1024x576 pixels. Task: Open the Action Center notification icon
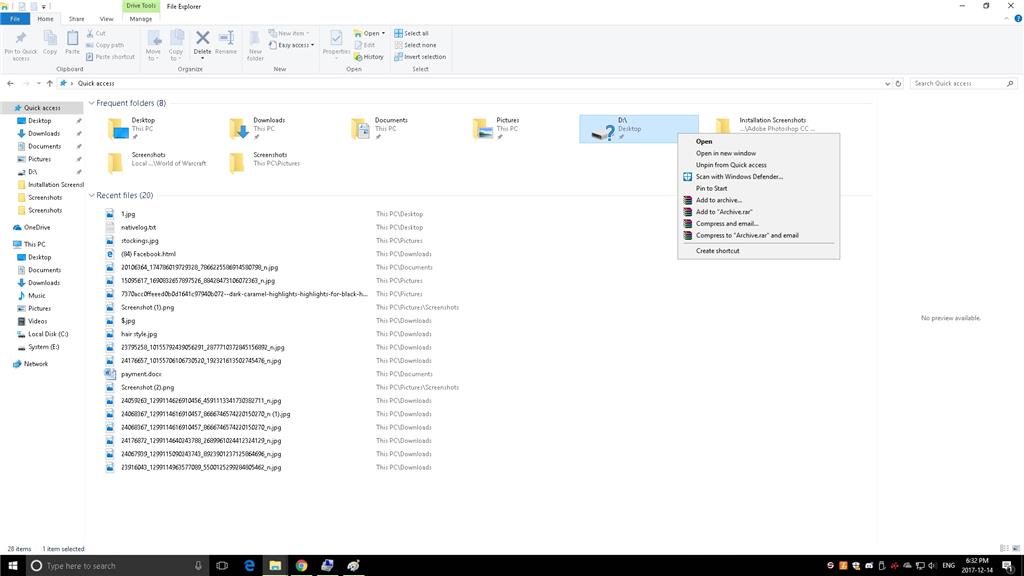tap(1008, 566)
